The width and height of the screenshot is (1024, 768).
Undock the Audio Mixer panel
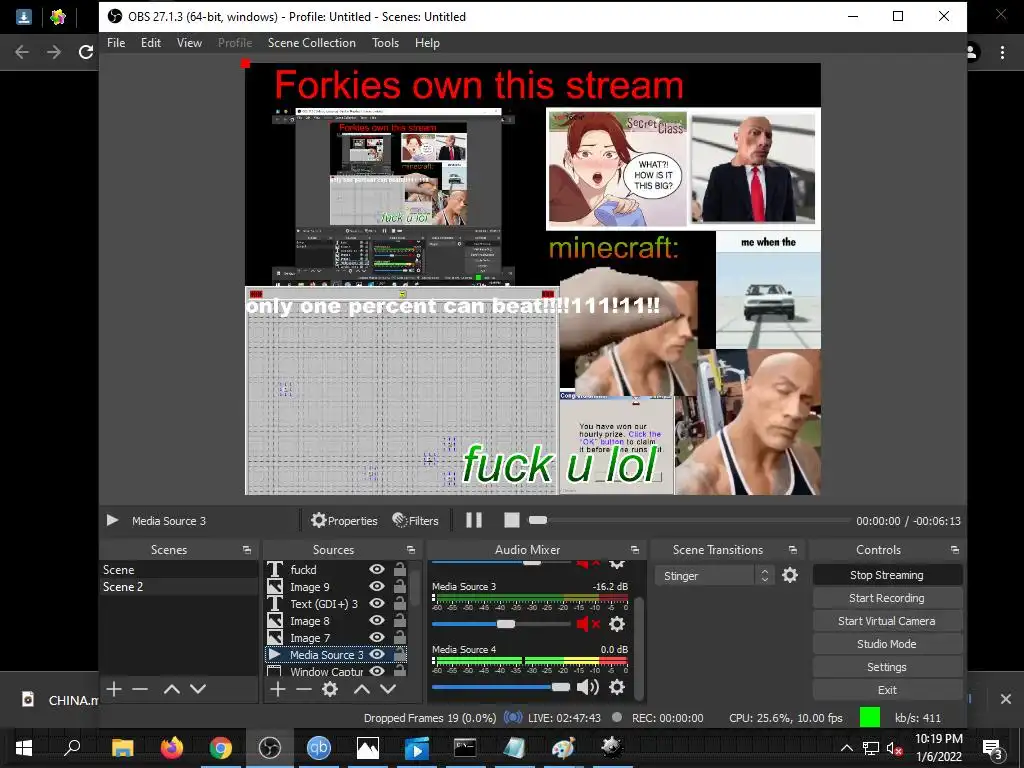635,550
